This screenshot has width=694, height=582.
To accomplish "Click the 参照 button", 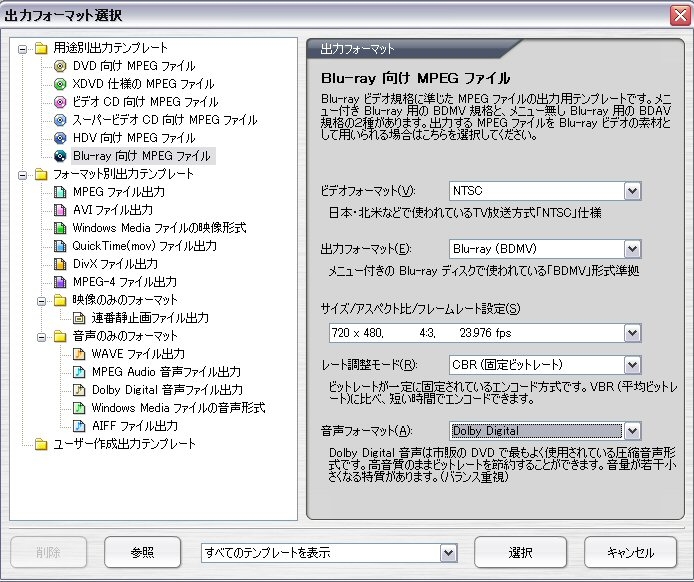I will pos(143,552).
